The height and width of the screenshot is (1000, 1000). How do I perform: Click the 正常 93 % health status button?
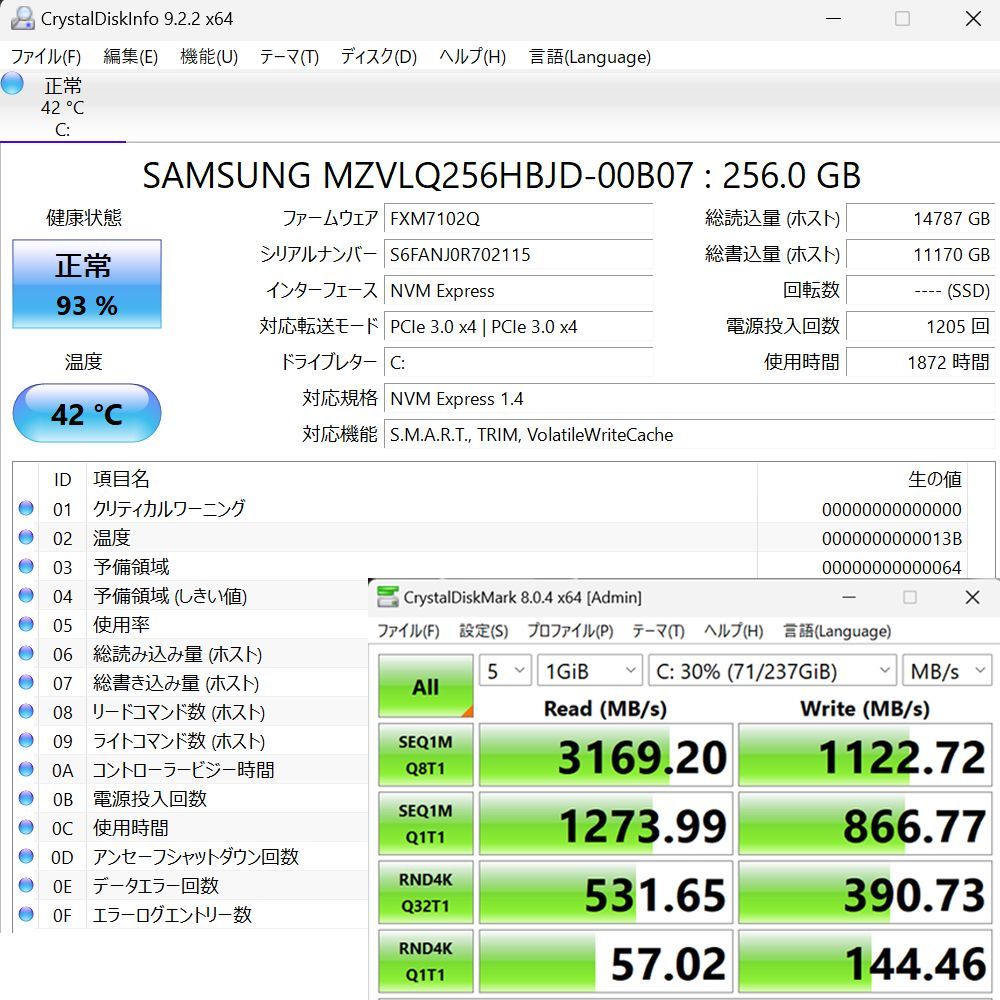87,284
